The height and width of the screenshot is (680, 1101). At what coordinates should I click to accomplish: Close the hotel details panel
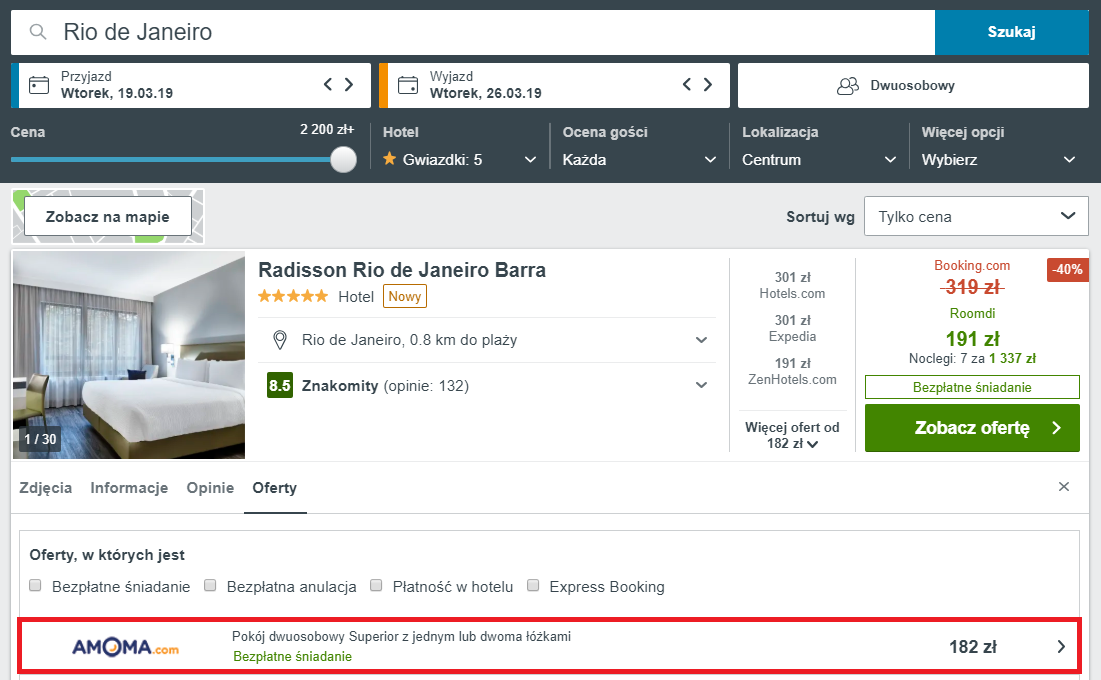pyautogui.click(x=1064, y=487)
